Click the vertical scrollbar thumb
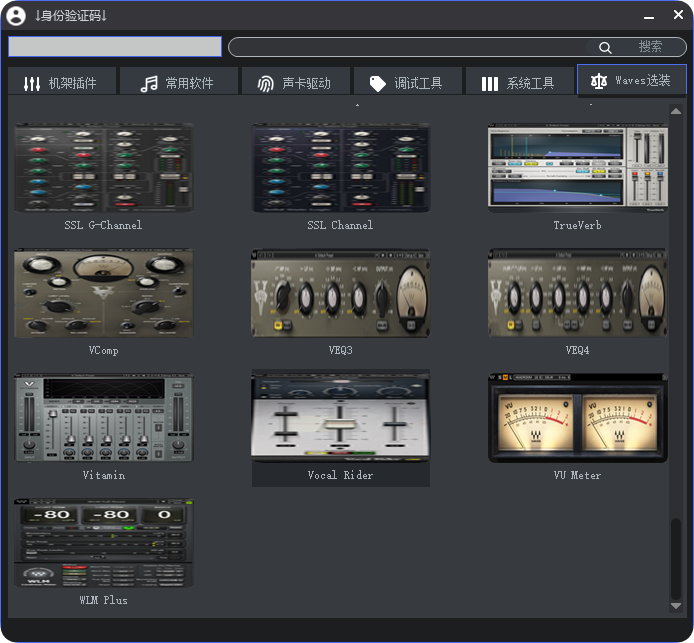The height and width of the screenshot is (643, 694). coord(676,558)
